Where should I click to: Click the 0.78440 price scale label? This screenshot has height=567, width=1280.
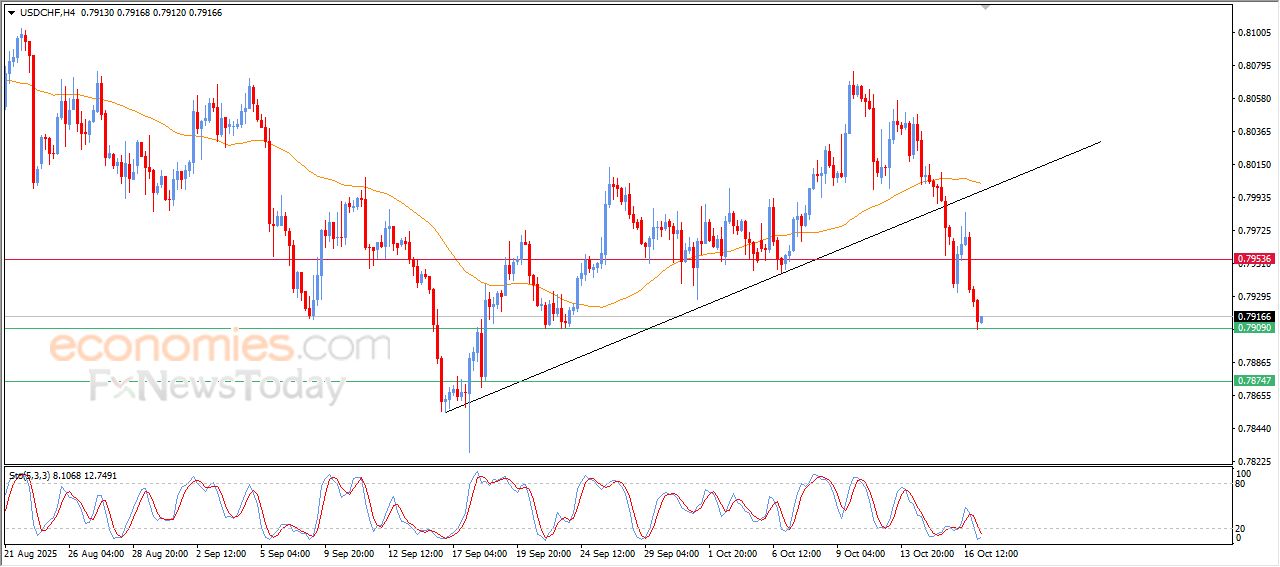[x=1254, y=429]
